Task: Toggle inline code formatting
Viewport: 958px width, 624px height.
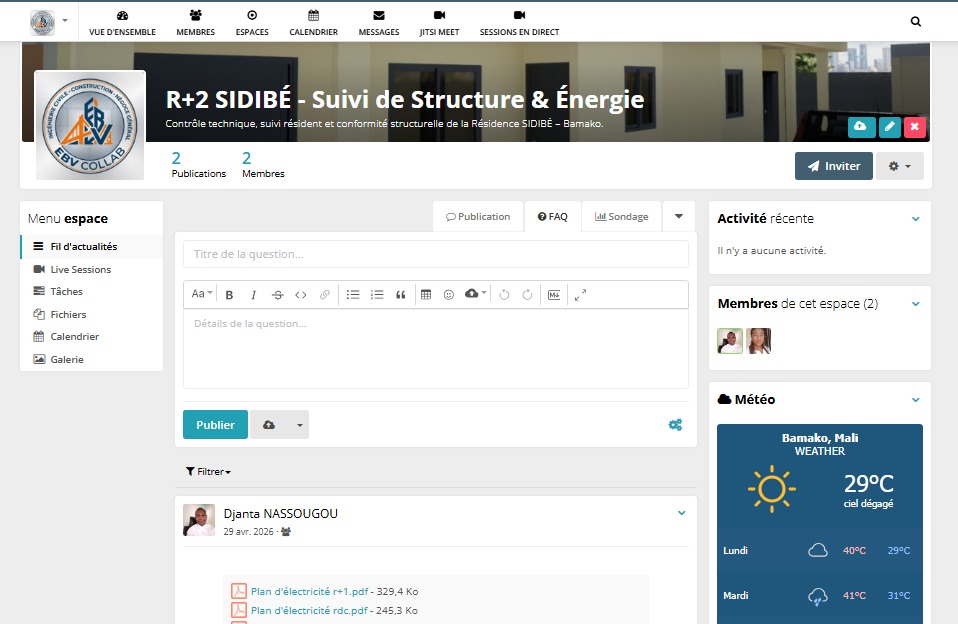Action: click(x=301, y=295)
